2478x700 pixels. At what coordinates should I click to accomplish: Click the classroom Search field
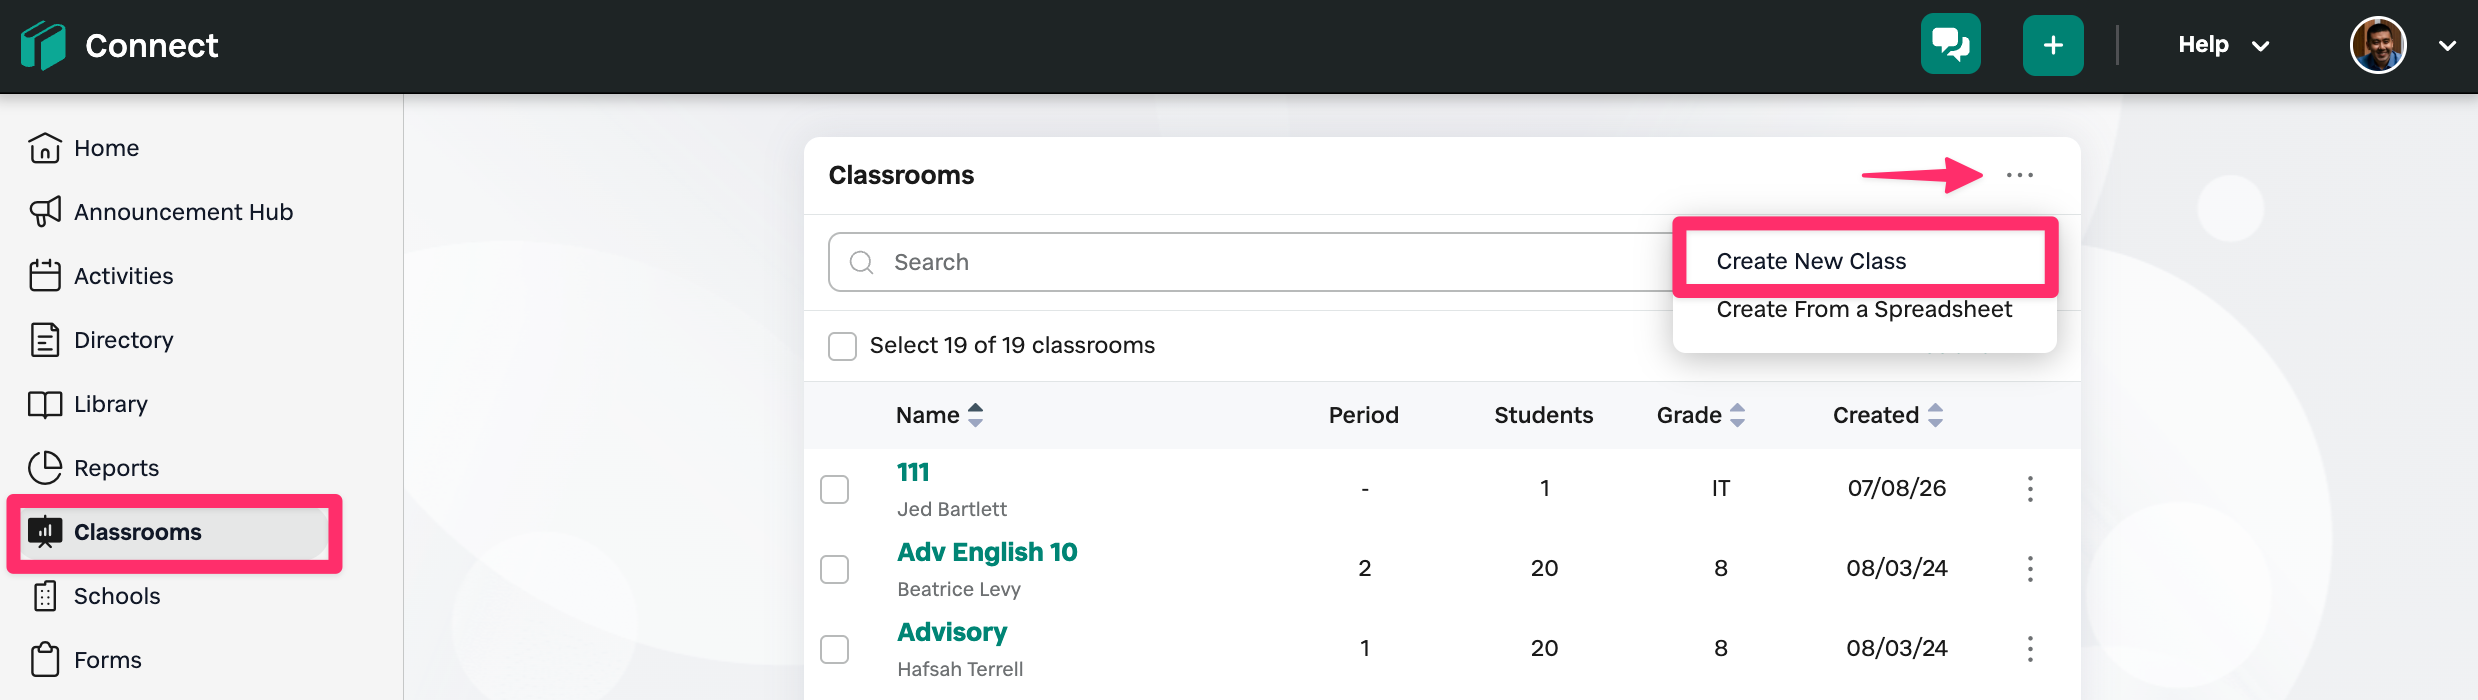1250,262
